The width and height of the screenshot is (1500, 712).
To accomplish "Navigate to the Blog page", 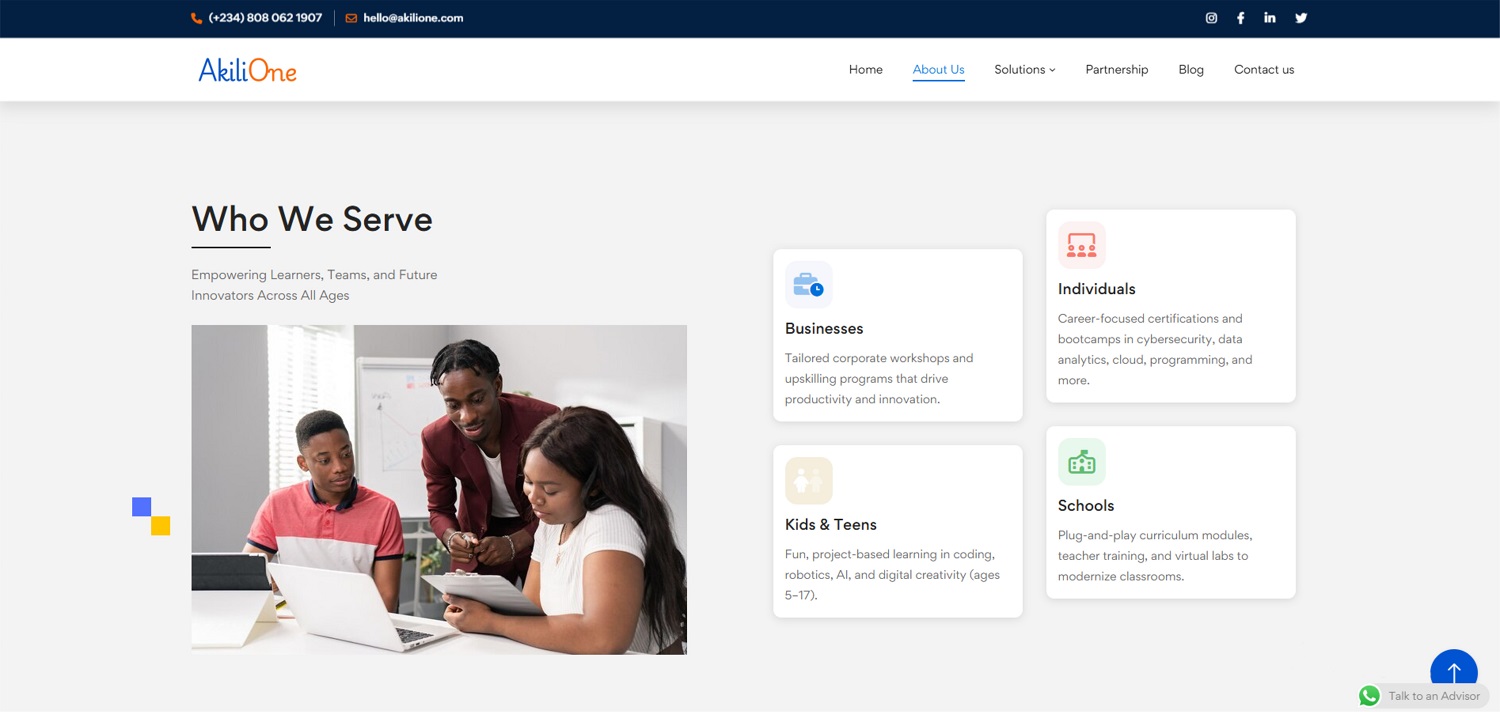I will coord(1190,70).
